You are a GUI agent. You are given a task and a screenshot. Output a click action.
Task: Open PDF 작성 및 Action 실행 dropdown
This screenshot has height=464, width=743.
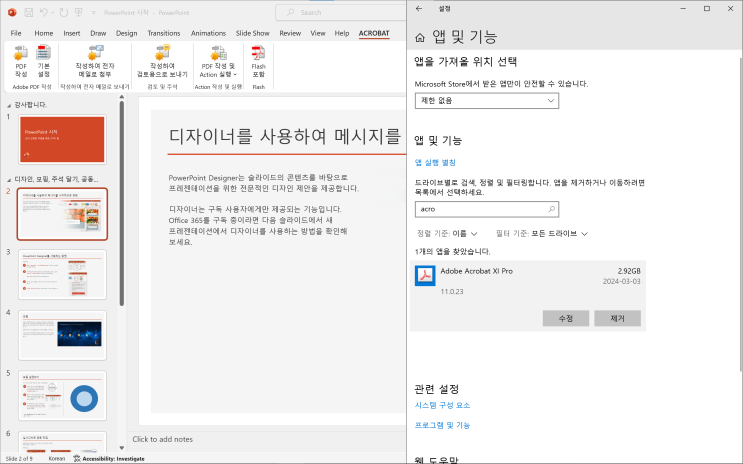(x=218, y=62)
